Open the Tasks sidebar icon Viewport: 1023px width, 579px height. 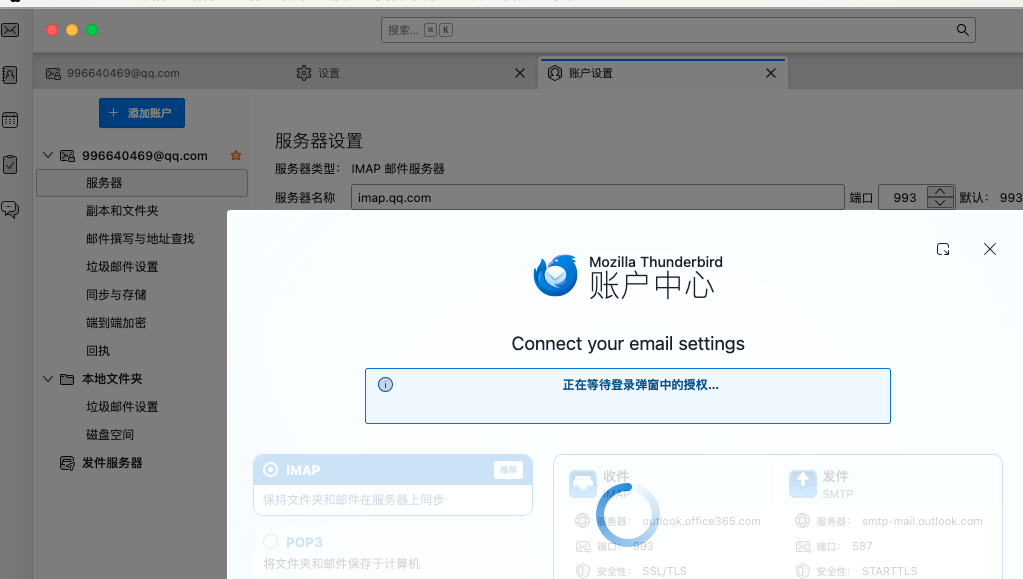[10, 164]
